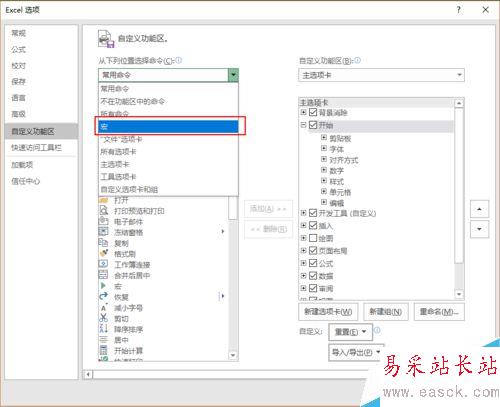Open the 主选项卡 ribbon dropdown
The height and width of the screenshot is (407, 500).
(381, 75)
